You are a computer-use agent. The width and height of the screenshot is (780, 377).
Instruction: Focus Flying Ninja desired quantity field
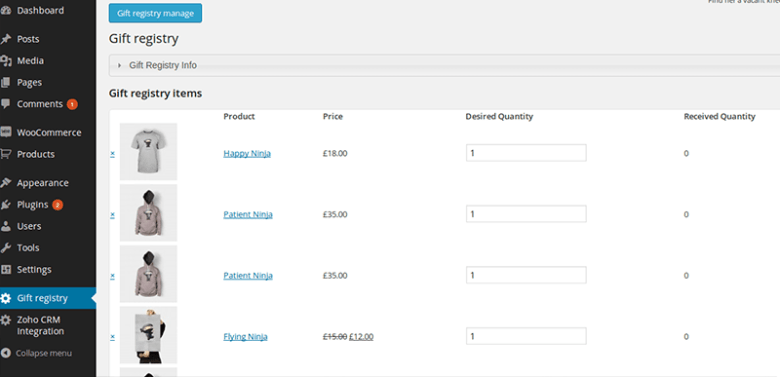point(526,336)
